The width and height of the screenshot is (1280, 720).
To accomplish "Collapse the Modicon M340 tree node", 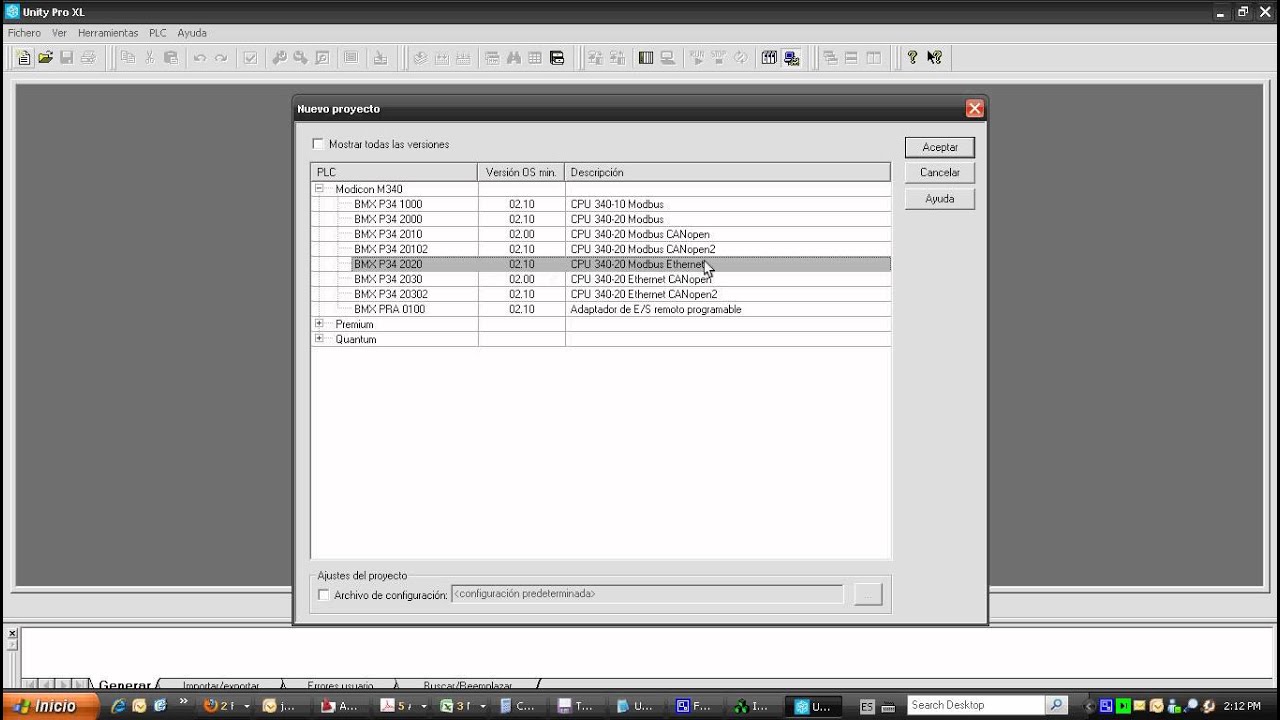I will [x=320, y=188].
